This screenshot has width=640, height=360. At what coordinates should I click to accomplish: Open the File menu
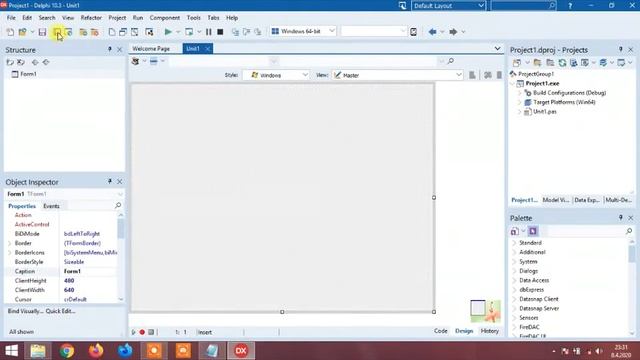tap(11, 18)
